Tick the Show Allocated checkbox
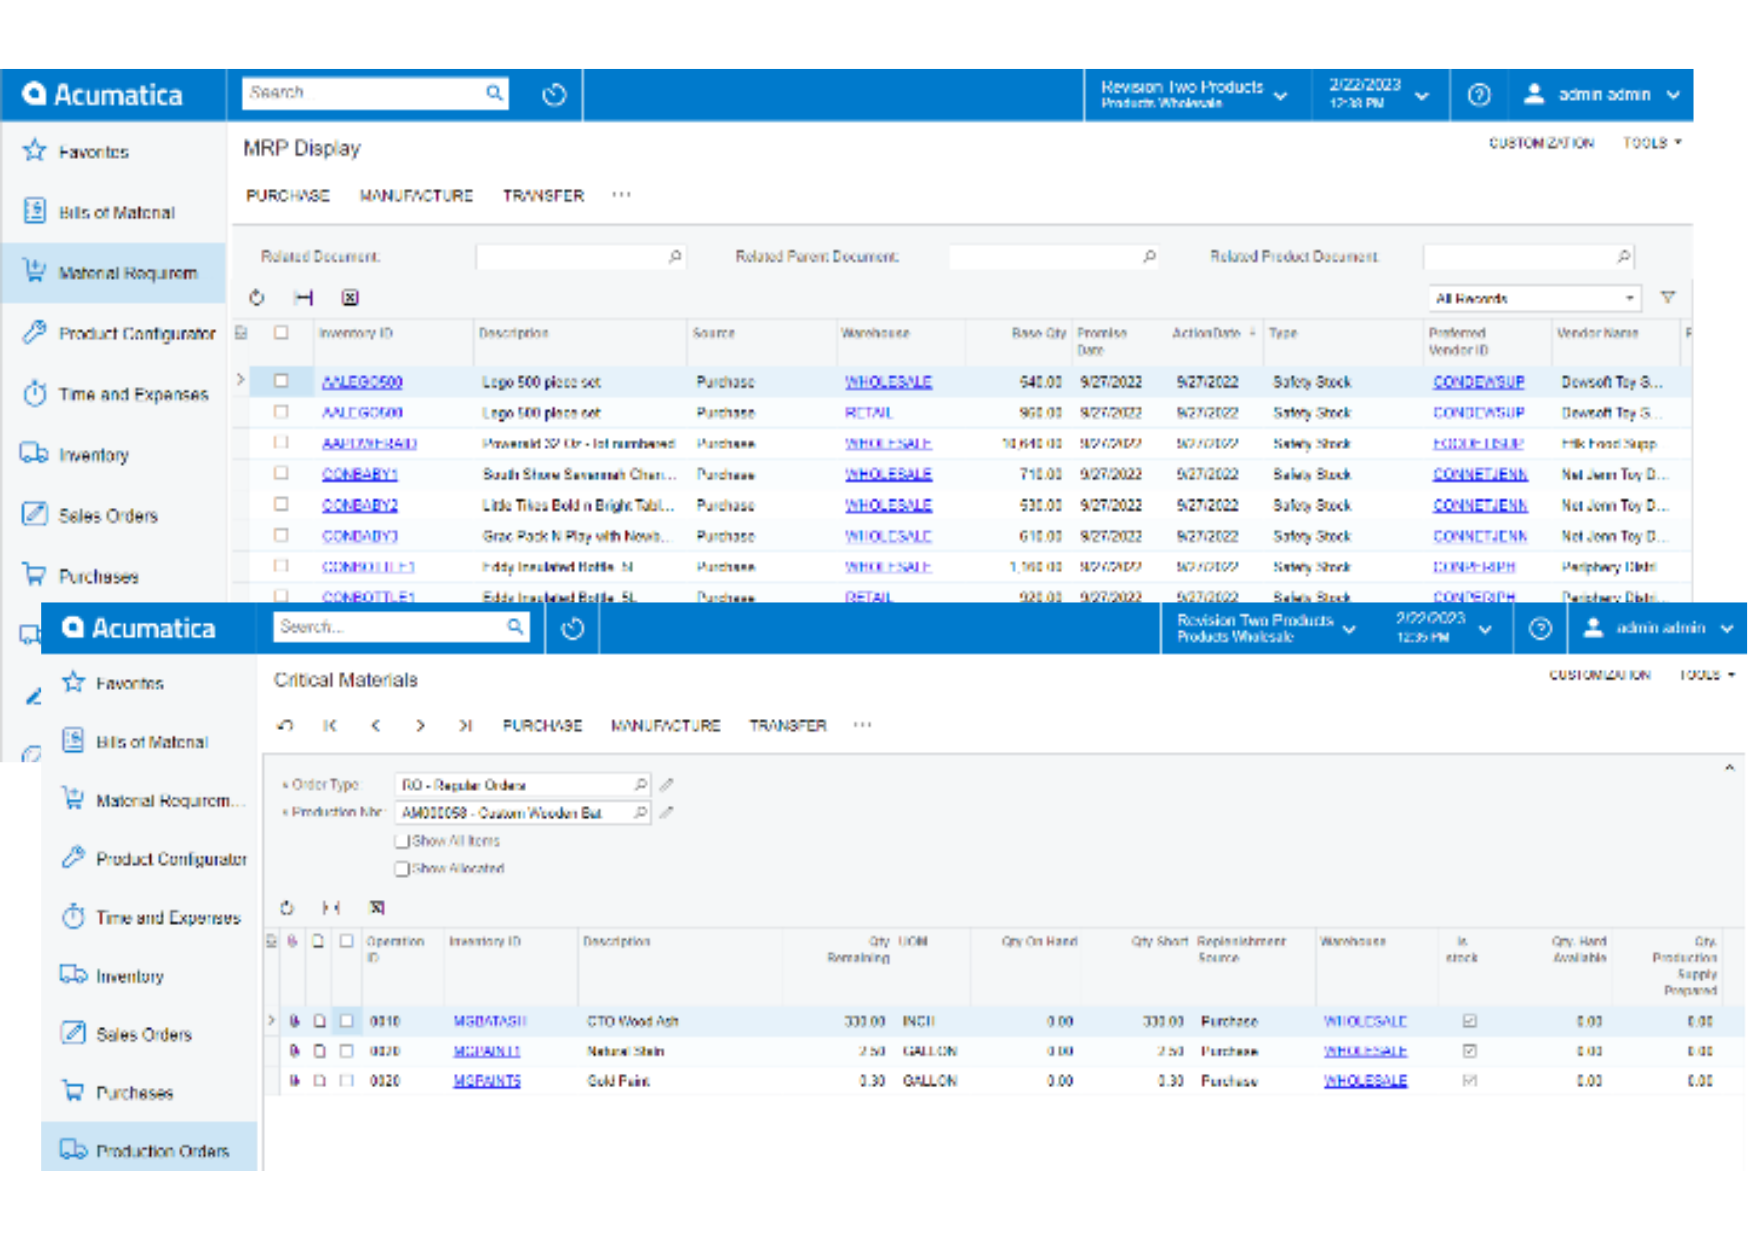 [x=402, y=869]
